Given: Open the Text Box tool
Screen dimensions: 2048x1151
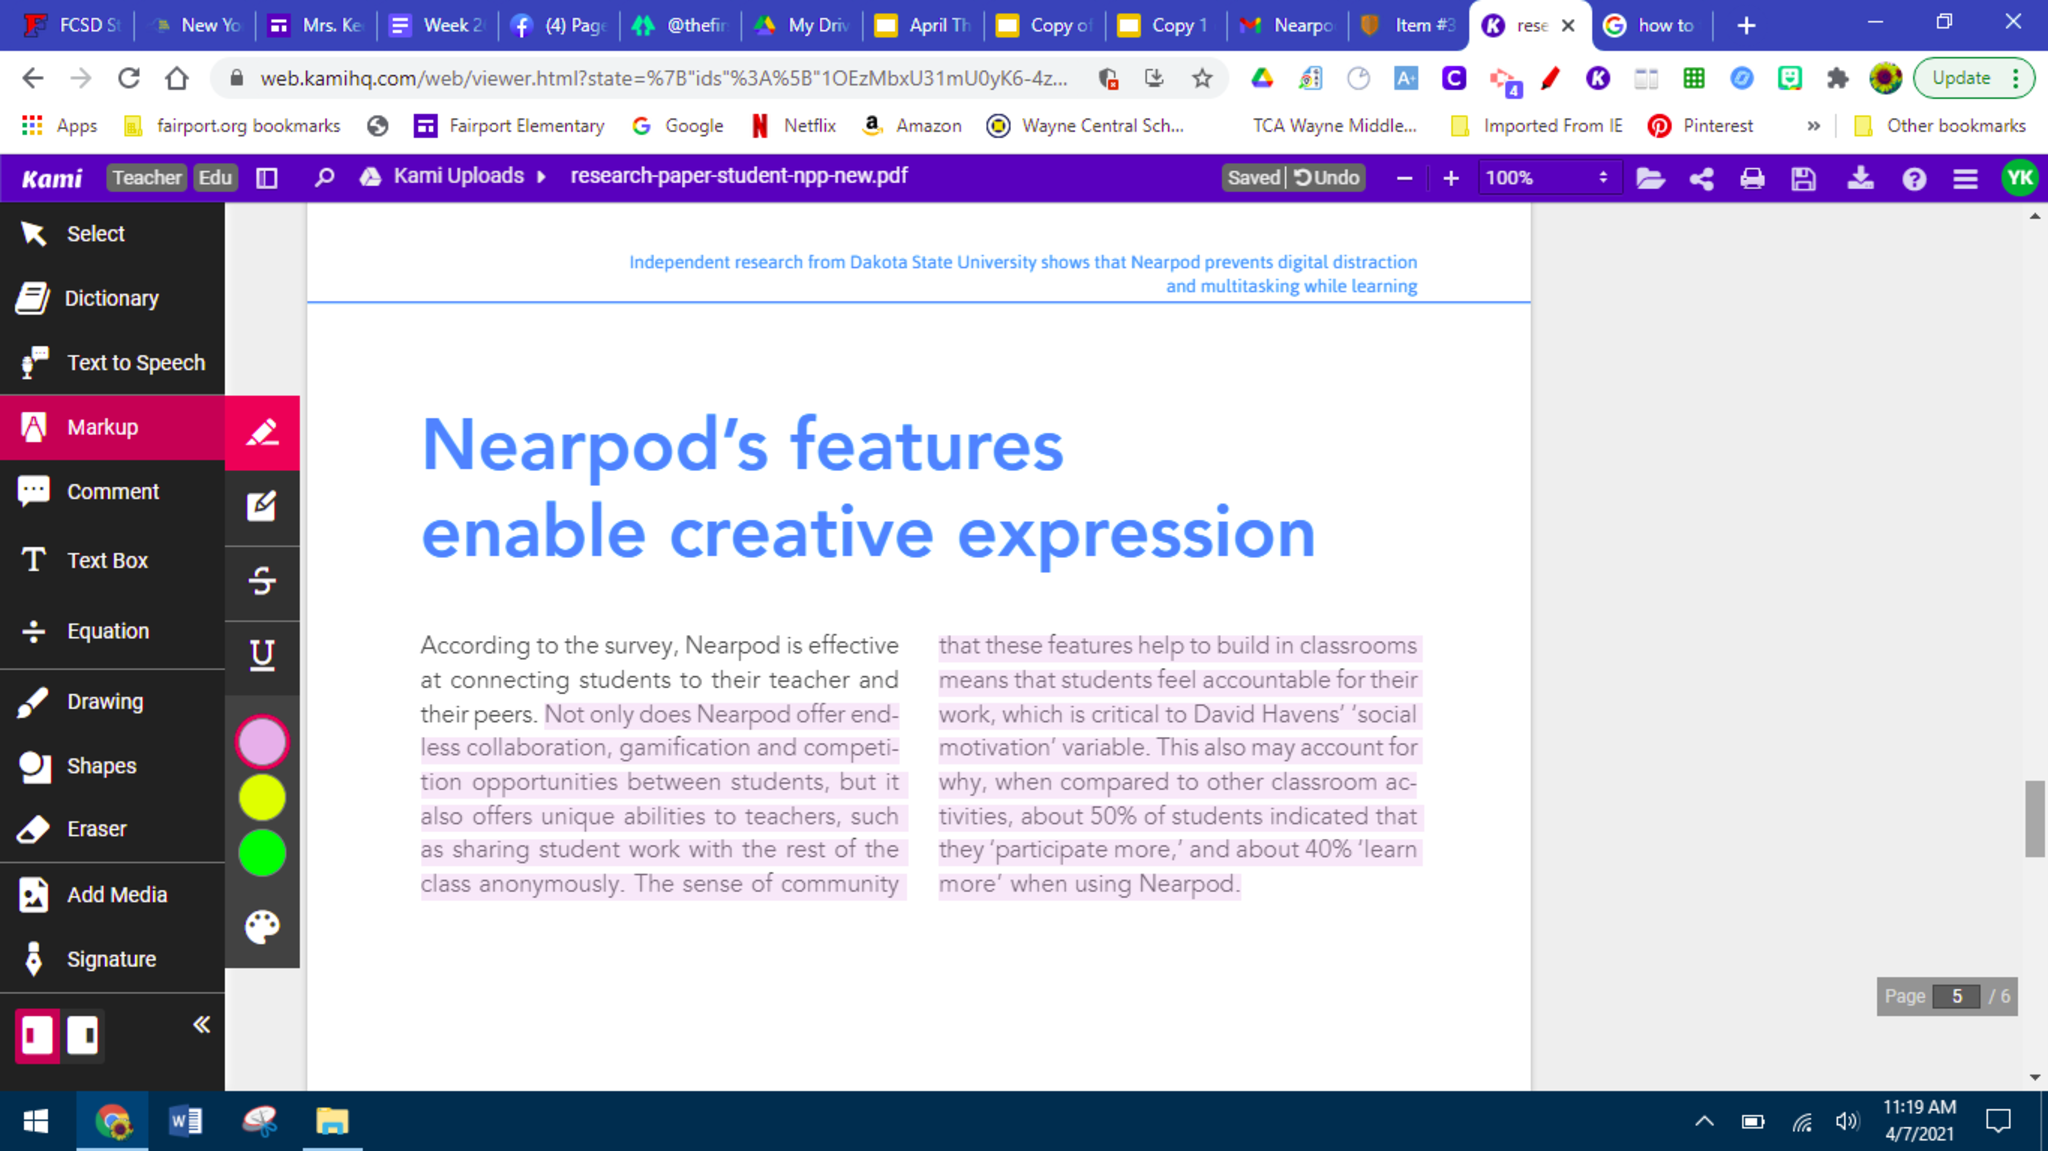Looking at the screenshot, I should (107, 560).
